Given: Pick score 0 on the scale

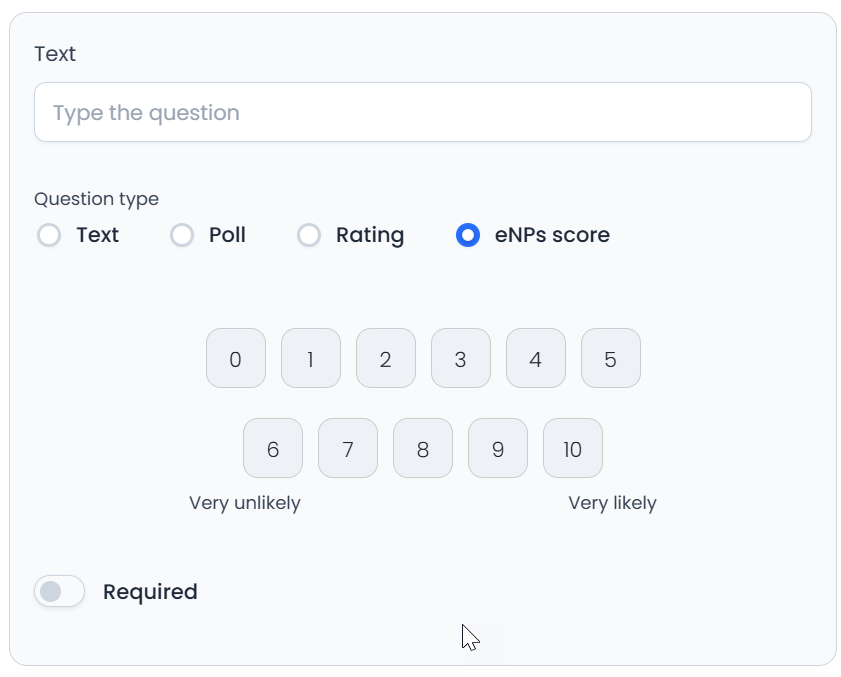Looking at the screenshot, I should [x=236, y=358].
